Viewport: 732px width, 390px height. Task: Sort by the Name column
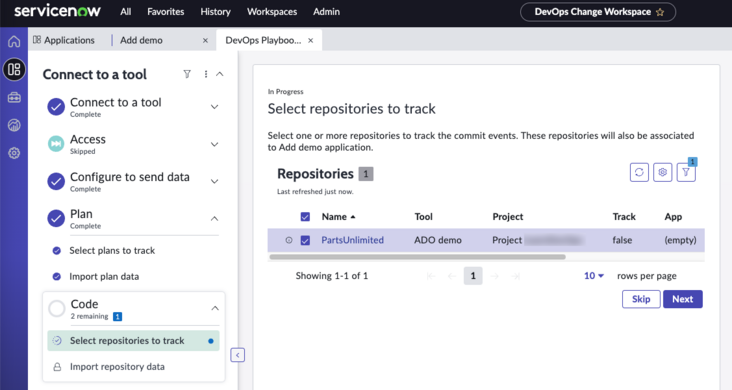(338, 217)
